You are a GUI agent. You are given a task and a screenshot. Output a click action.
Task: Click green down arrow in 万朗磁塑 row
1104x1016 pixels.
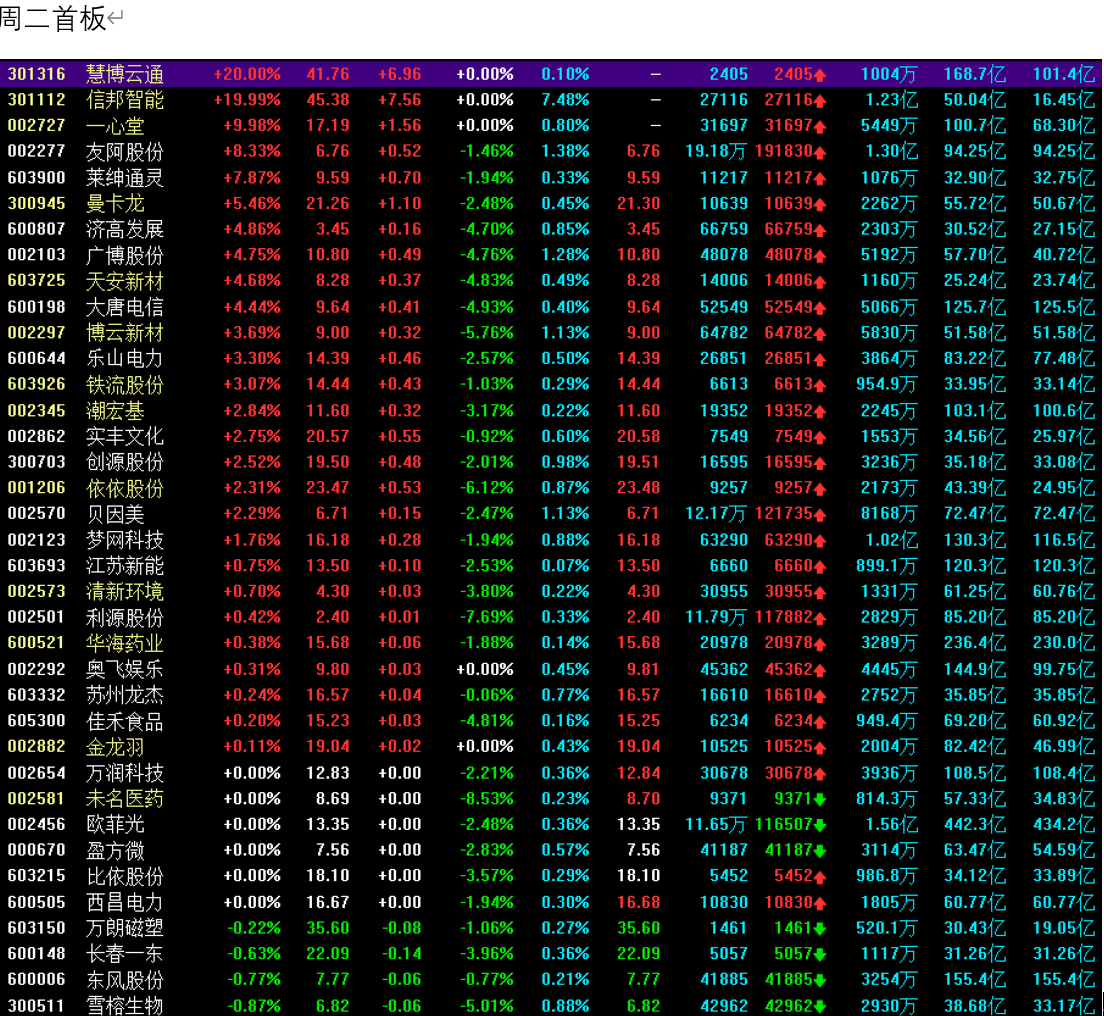[820, 929]
